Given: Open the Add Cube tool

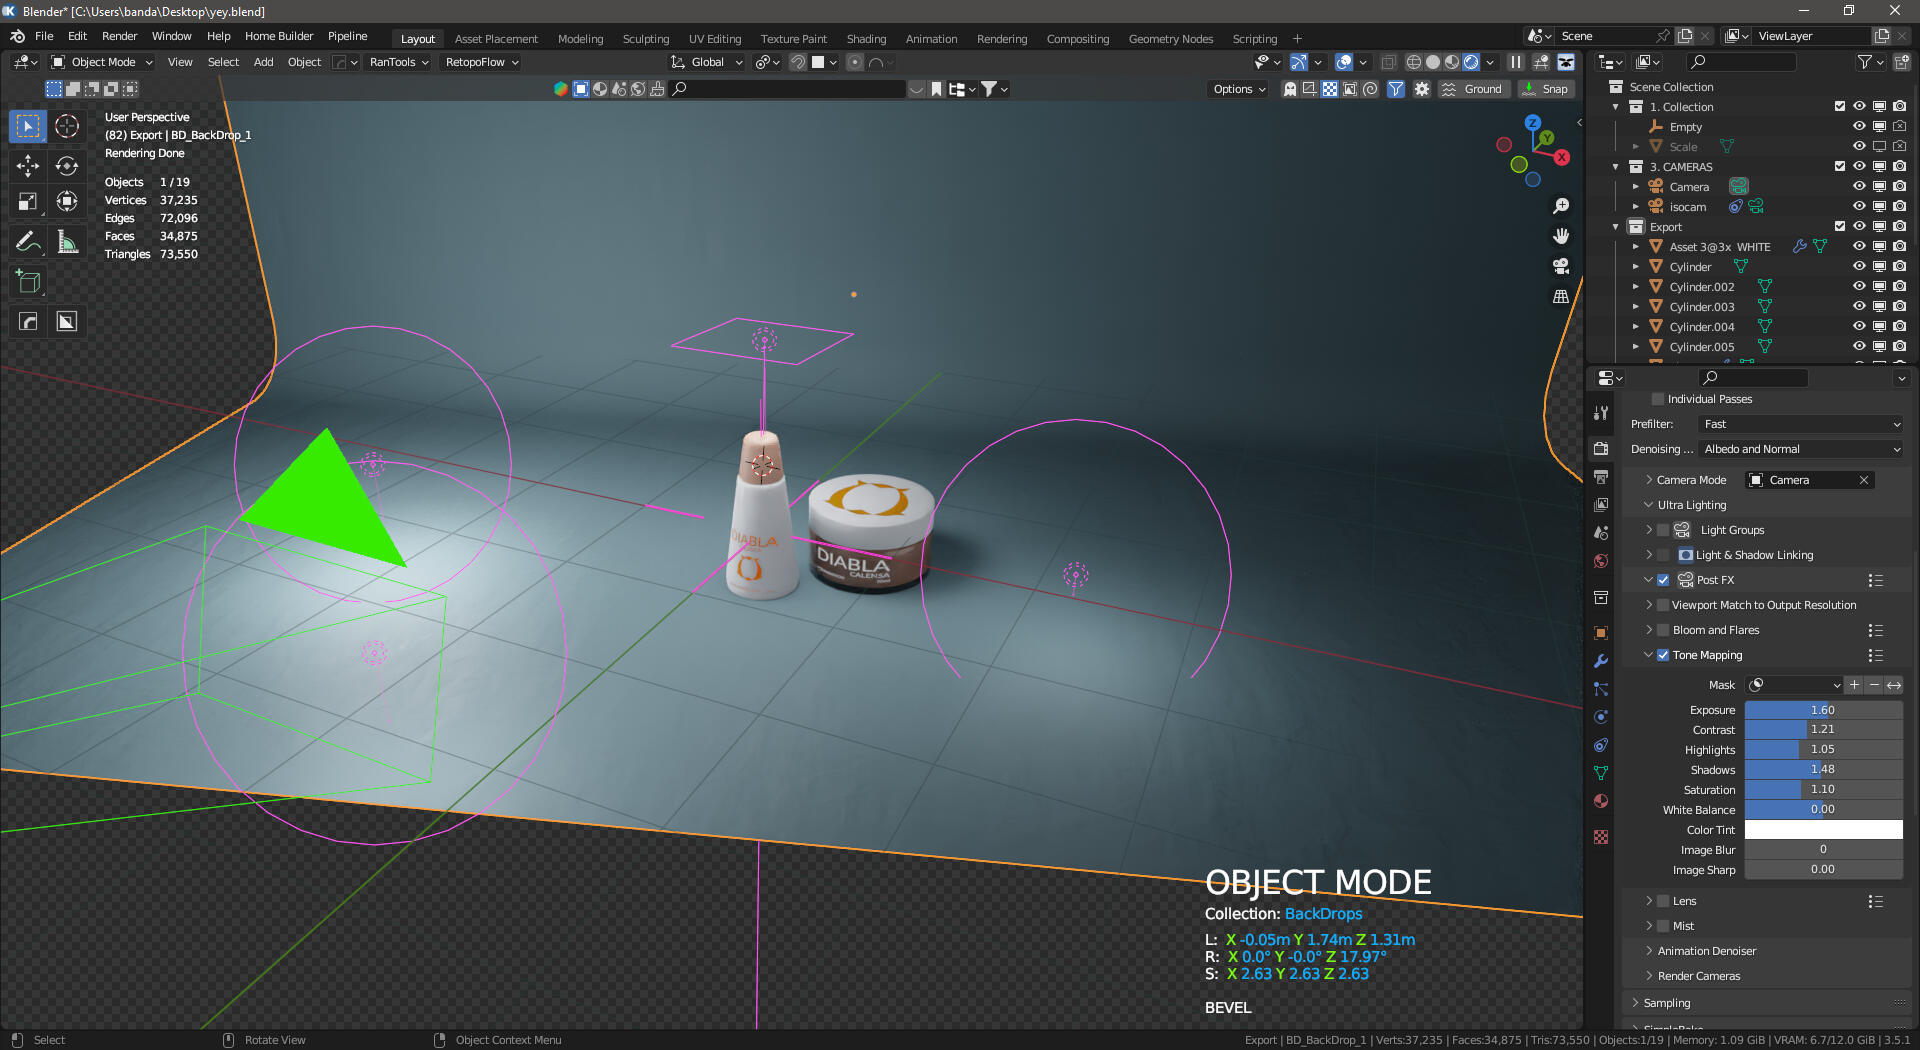Looking at the screenshot, I should coord(27,281).
